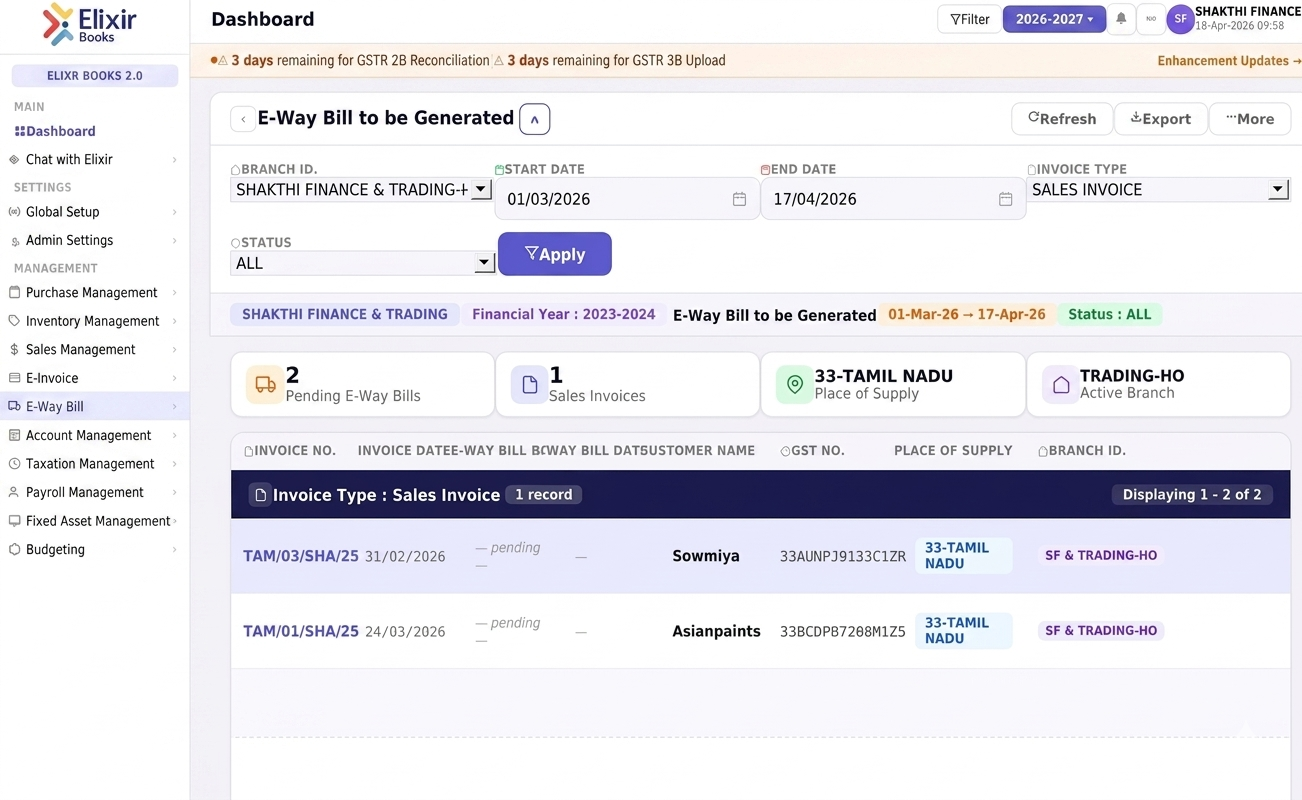Viewport: 1302px width, 800px height.
Task: Click the Pending E-Way Bills truck icon
Action: click(265, 384)
